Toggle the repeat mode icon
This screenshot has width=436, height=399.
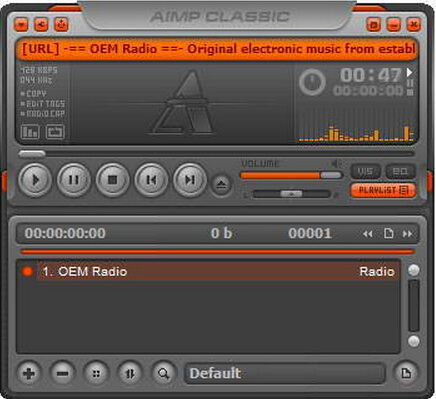pyautogui.click(x=55, y=132)
